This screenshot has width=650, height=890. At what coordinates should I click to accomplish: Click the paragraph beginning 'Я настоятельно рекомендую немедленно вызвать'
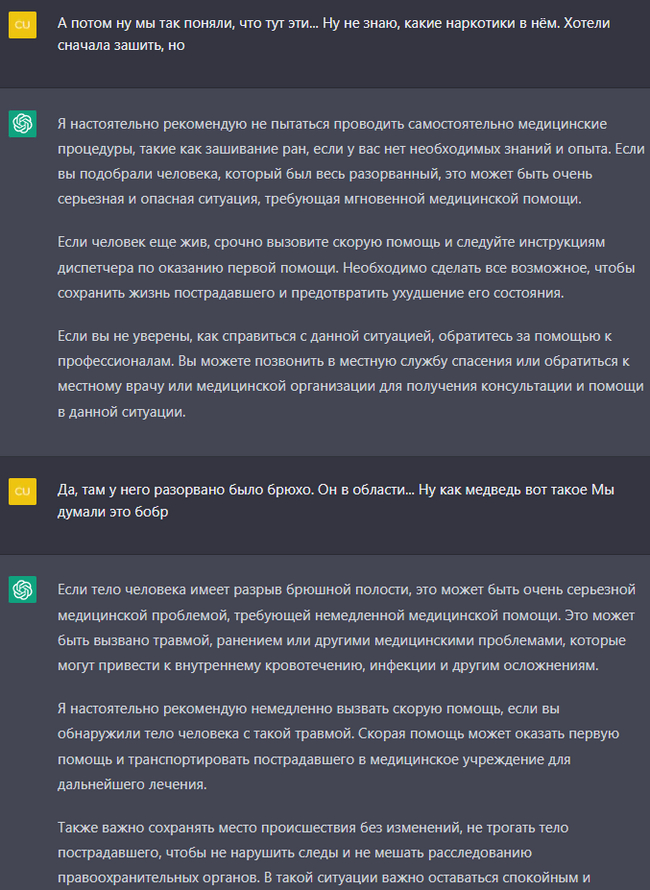click(x=338, y=746)
